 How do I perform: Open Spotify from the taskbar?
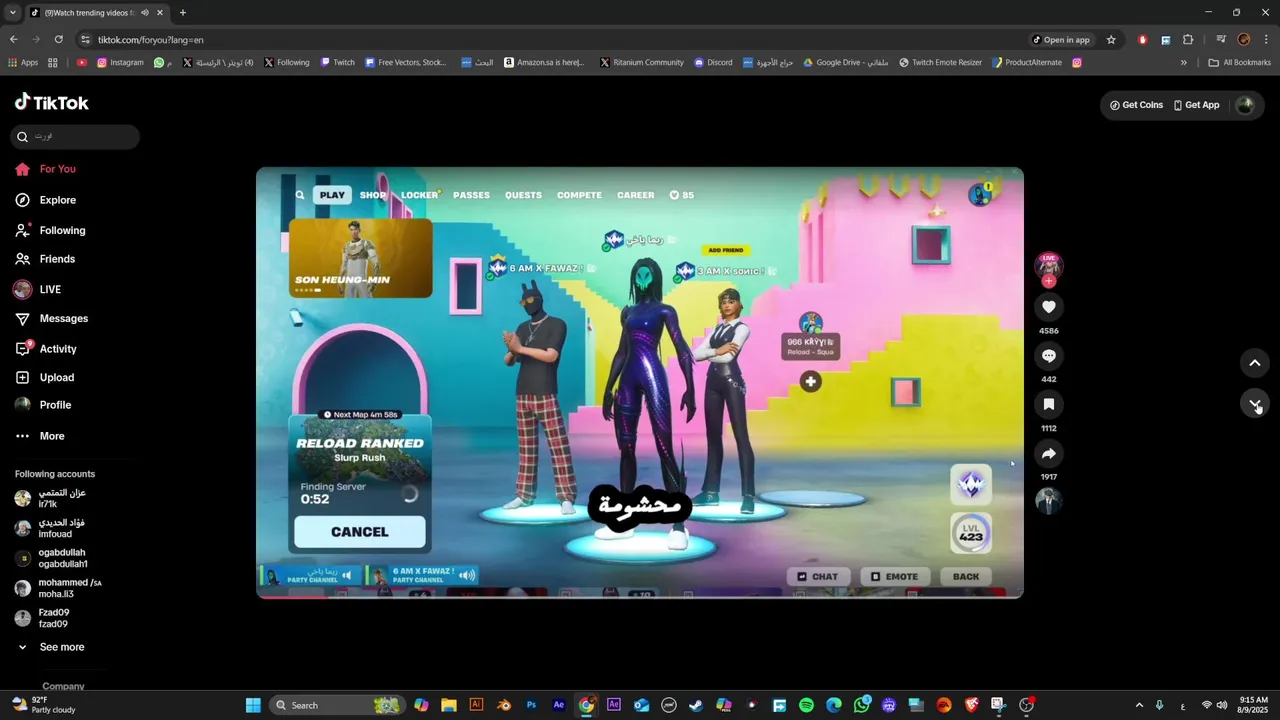point(806,705)
